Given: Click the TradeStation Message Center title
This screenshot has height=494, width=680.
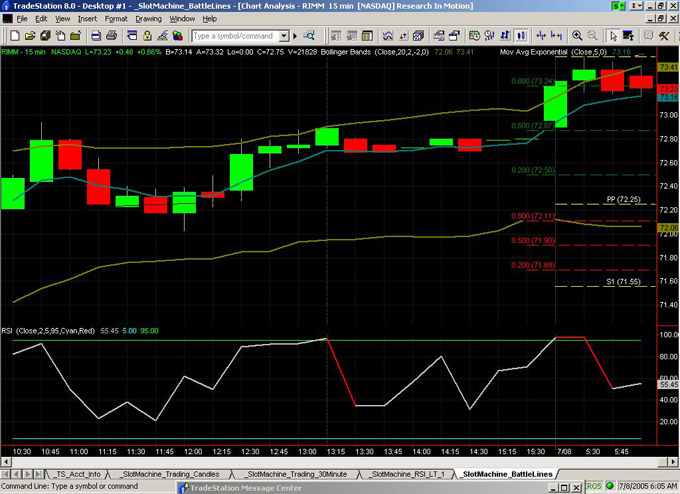Looking at the screenshot, I should coord(245,488).
